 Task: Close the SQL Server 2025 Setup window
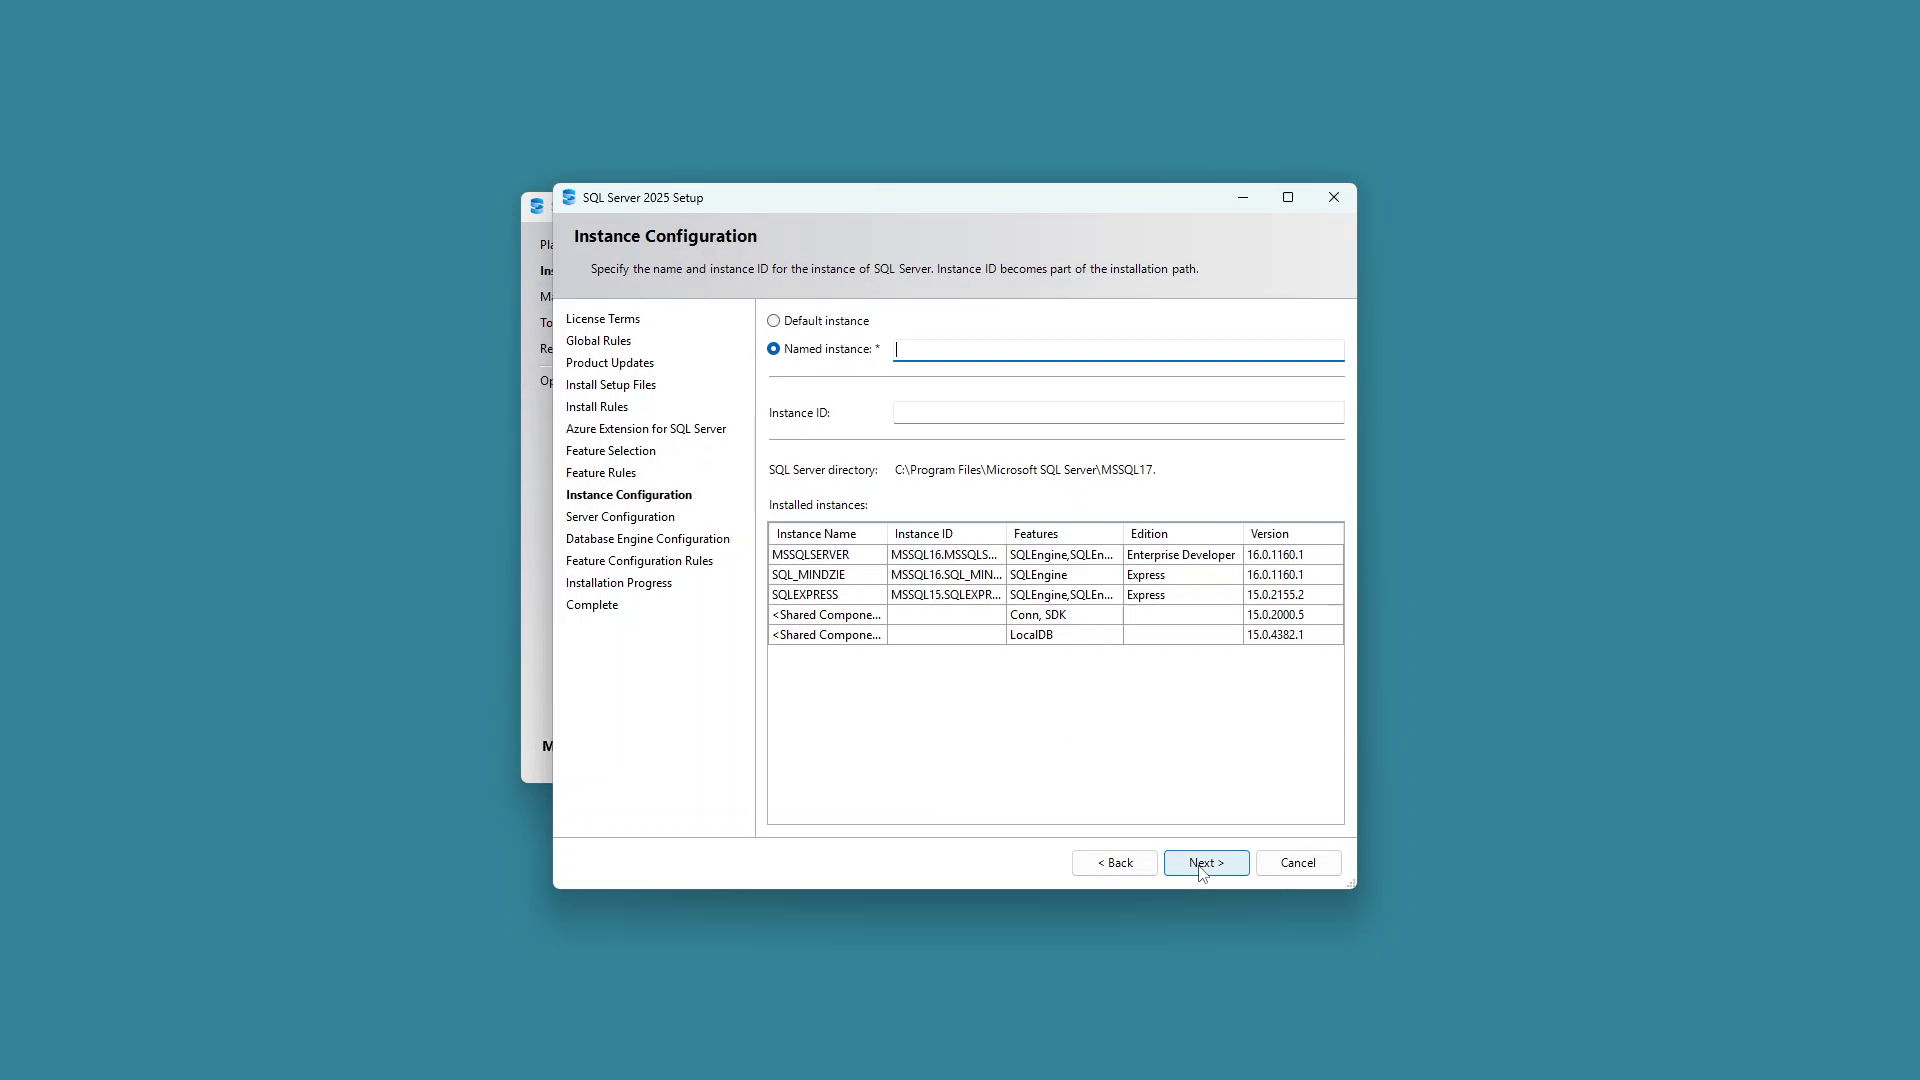tap(1333, 197)
